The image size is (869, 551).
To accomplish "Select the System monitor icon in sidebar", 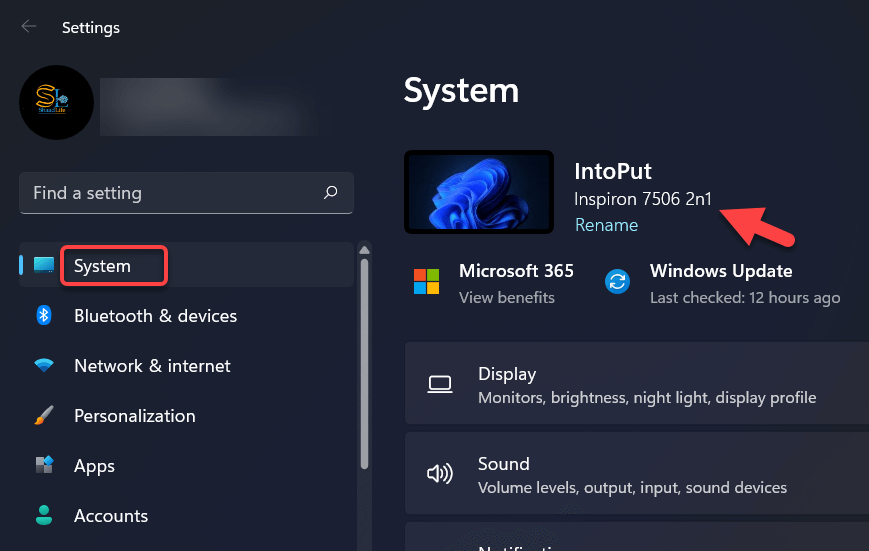I will (44, 265).
